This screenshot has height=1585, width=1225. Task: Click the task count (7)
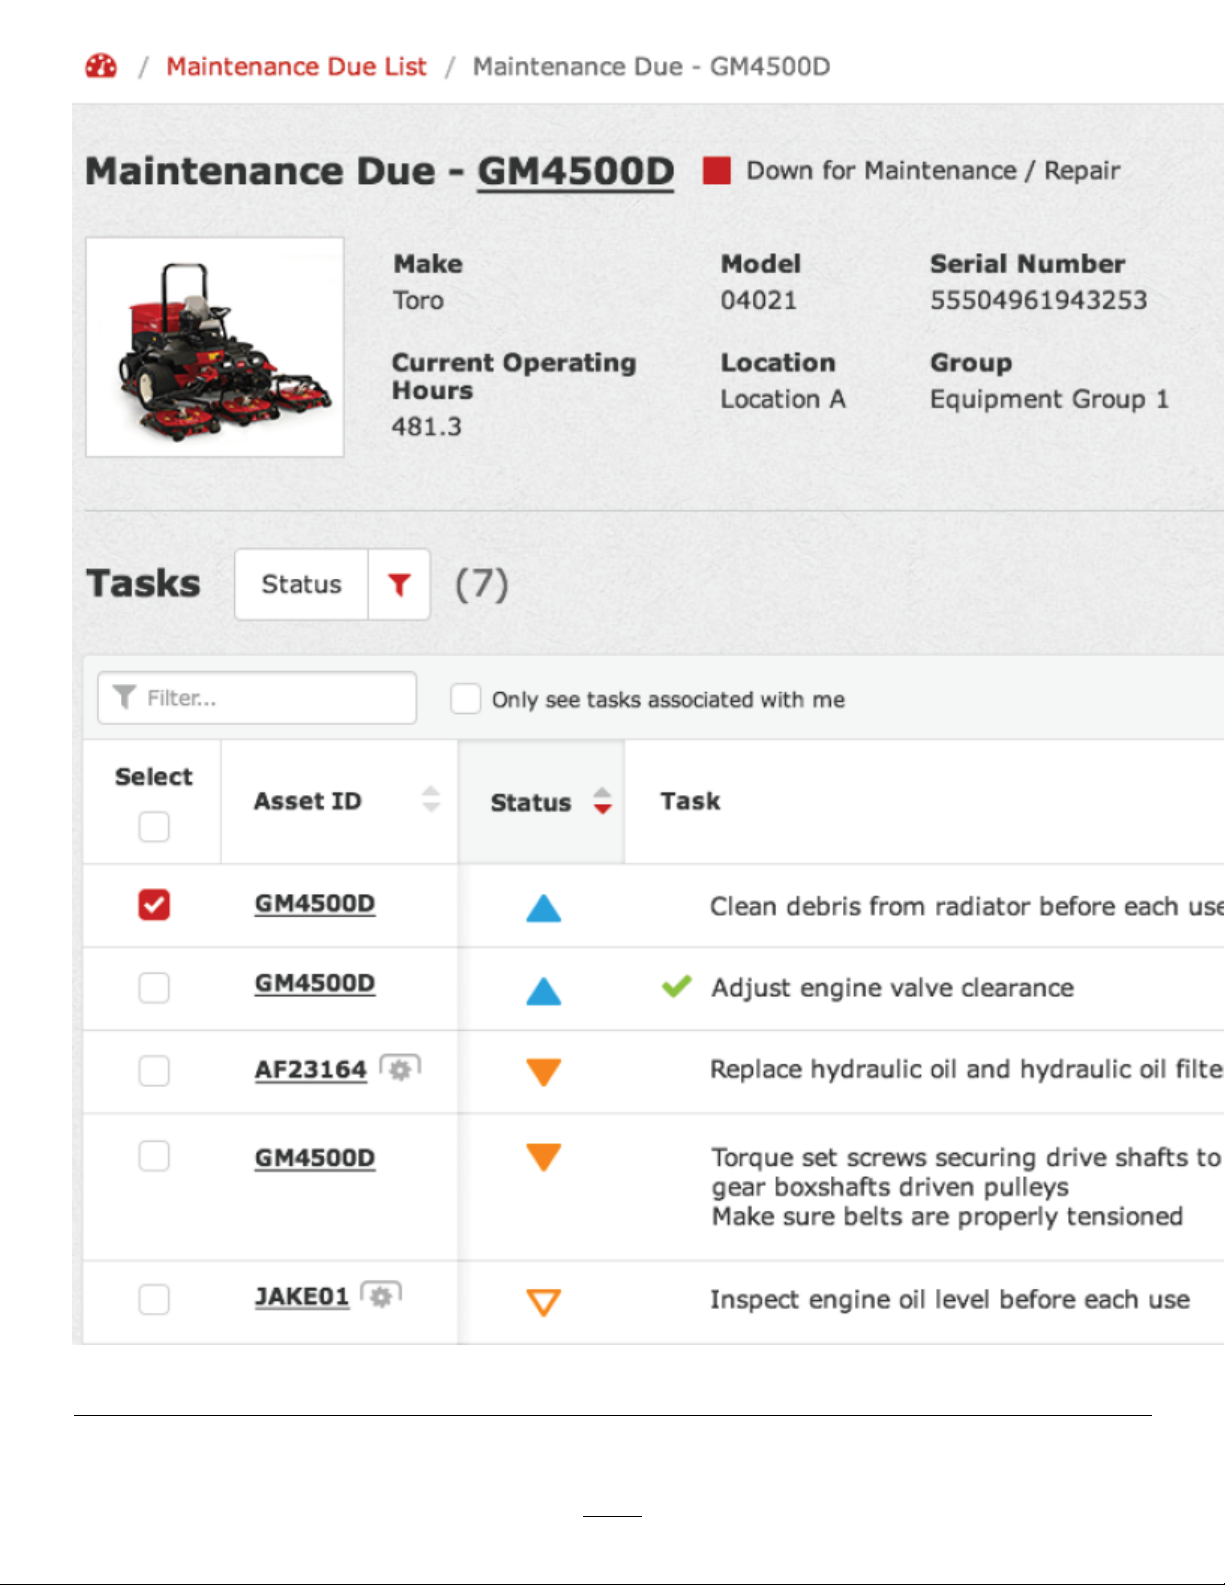click(482, 584)
